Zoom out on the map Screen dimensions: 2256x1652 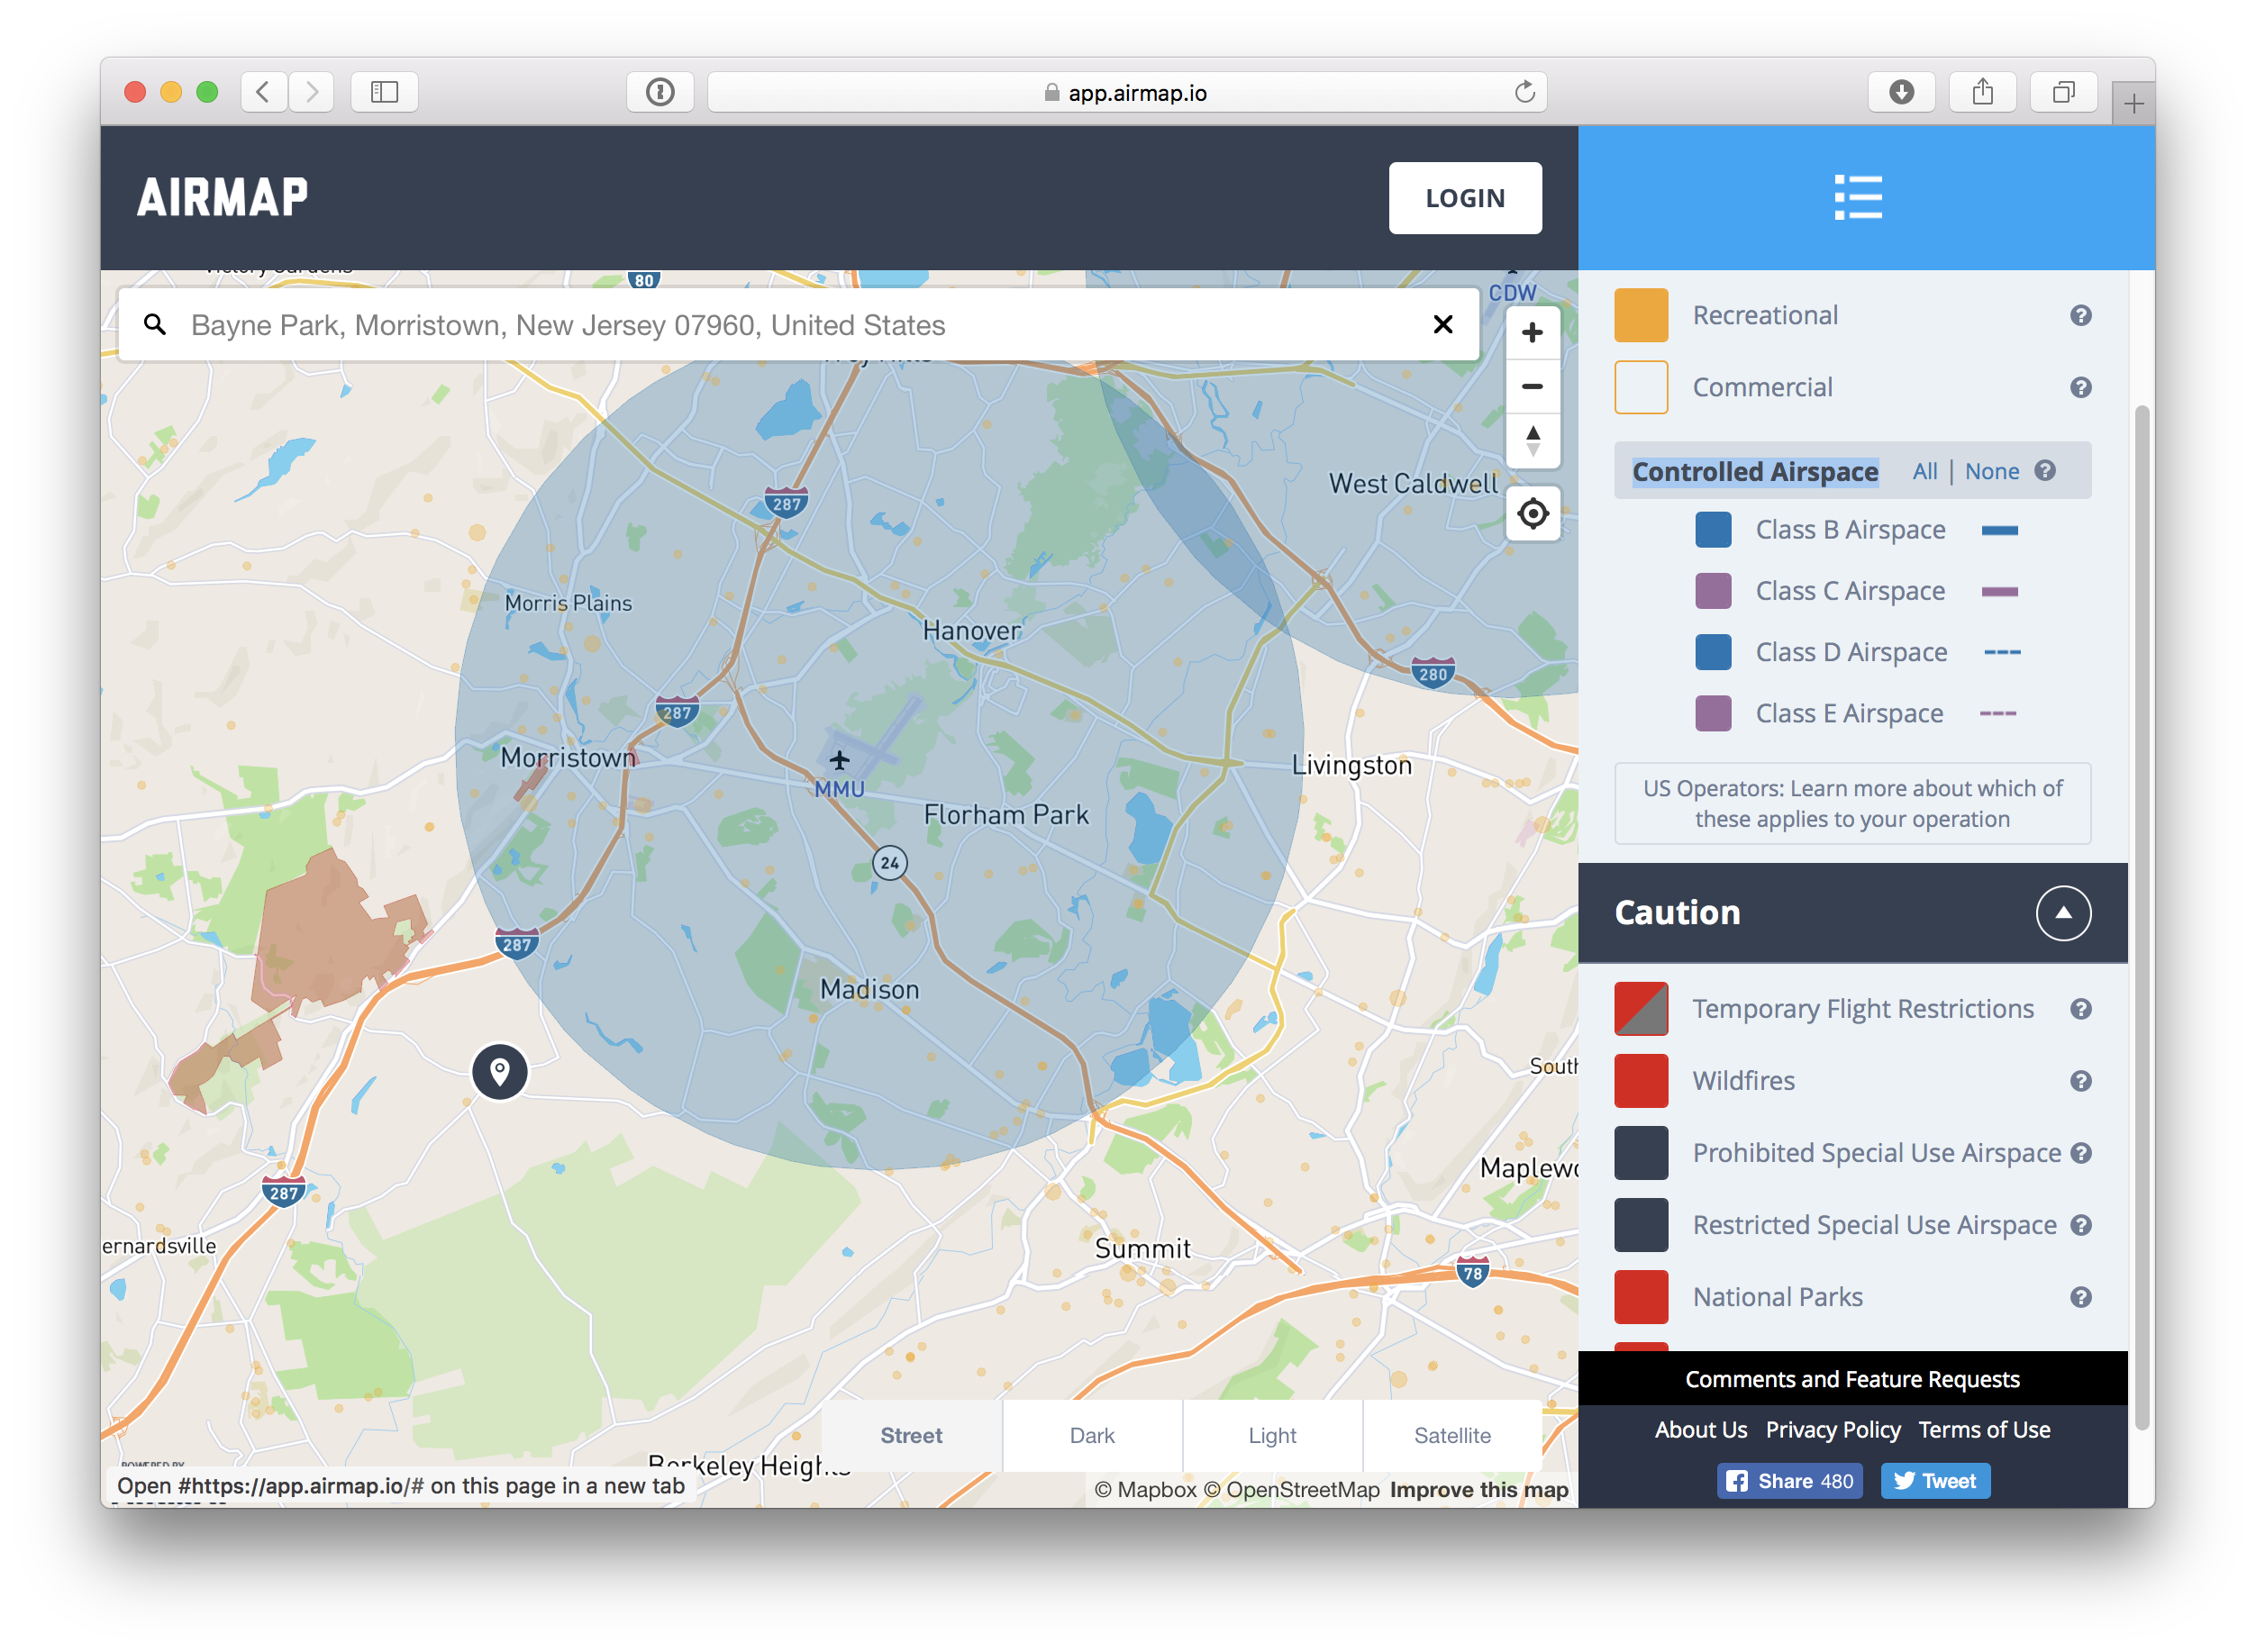pyautogui.click(x=1532, y=386)
